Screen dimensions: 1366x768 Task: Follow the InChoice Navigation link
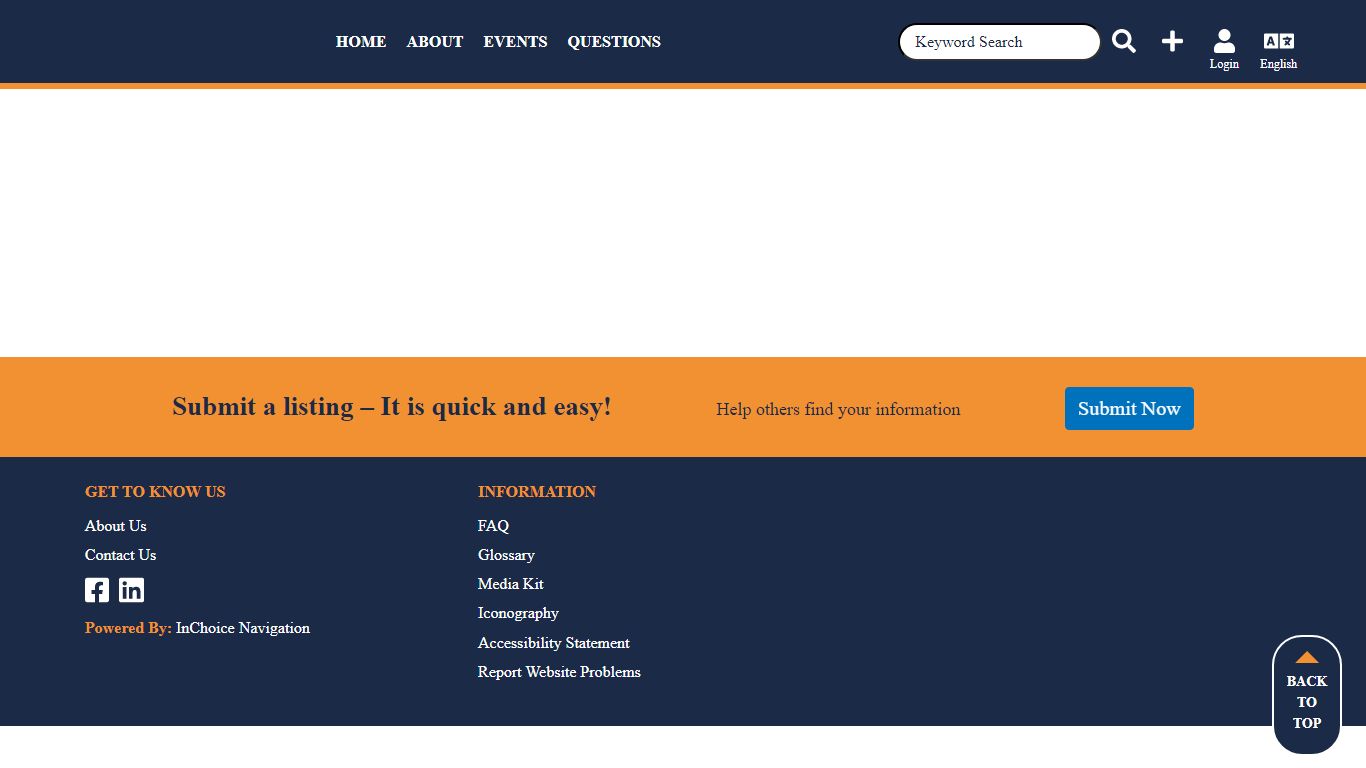tap(243, 628)
